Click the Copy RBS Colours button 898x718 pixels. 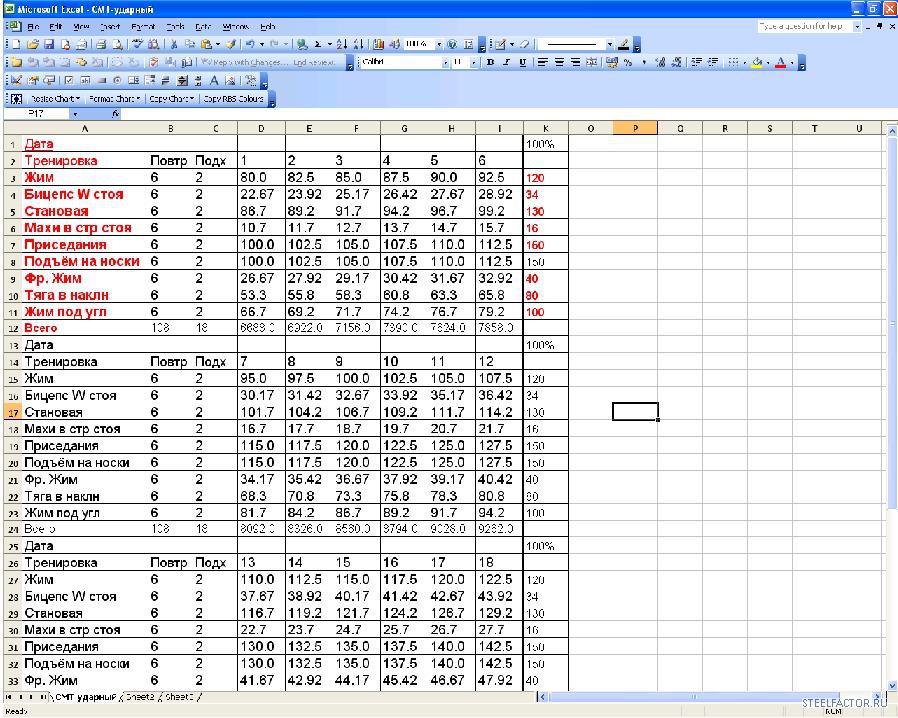point(233,99)
